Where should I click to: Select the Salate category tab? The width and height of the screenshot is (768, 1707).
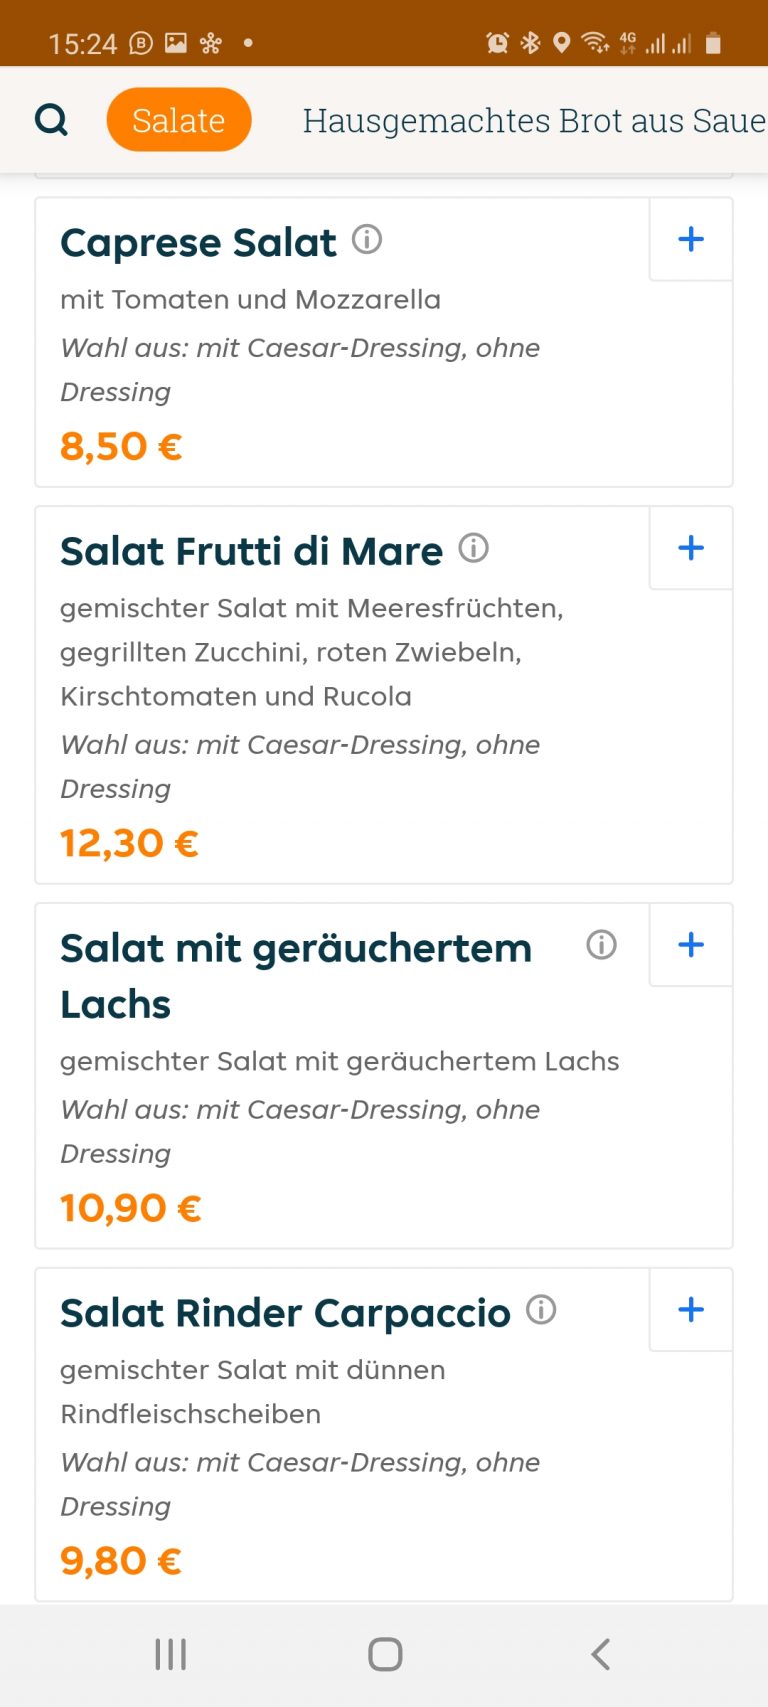click(178, 120)
